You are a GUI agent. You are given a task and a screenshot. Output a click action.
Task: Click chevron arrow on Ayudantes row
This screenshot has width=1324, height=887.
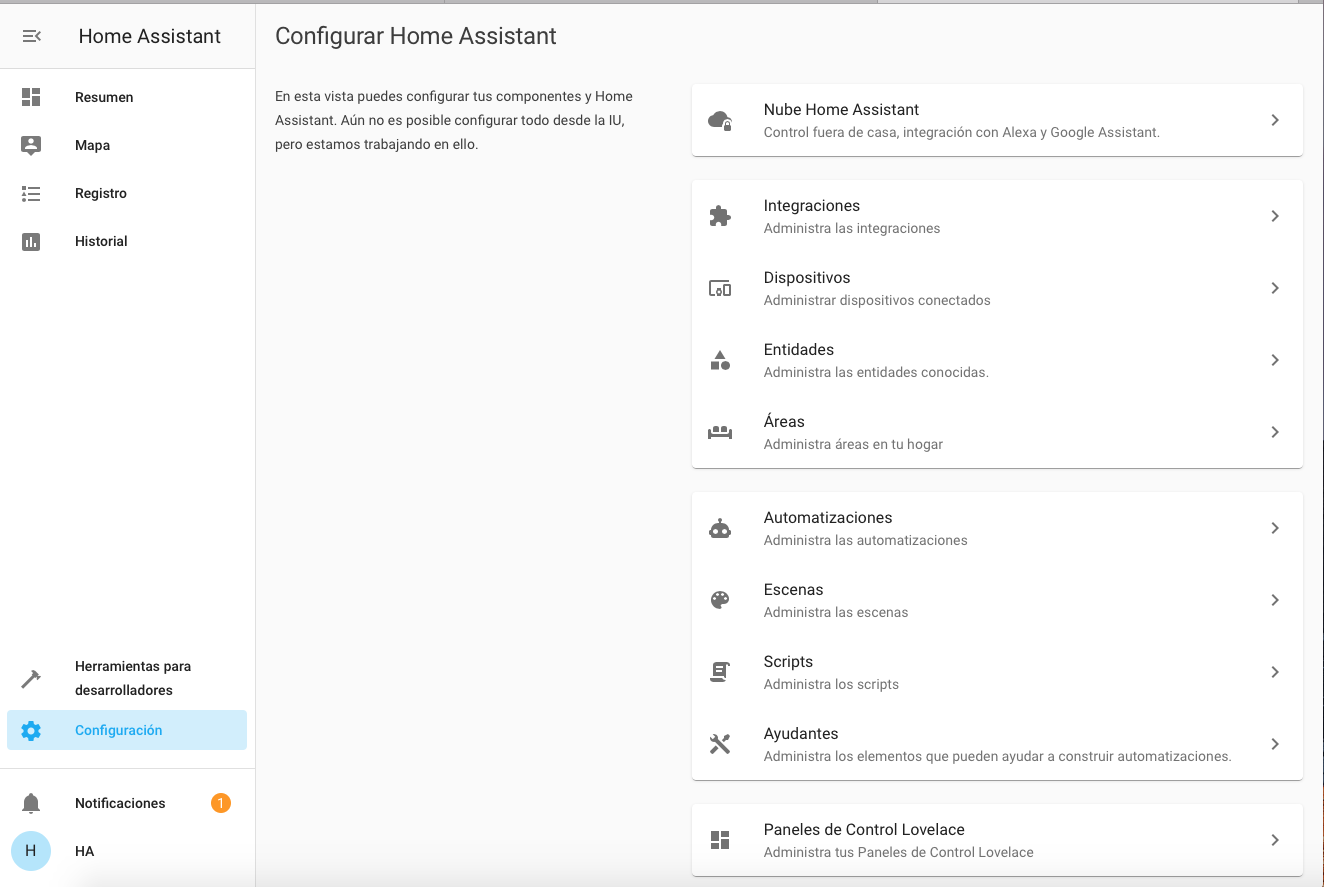pyautogui.click(x=1275, y=744)
